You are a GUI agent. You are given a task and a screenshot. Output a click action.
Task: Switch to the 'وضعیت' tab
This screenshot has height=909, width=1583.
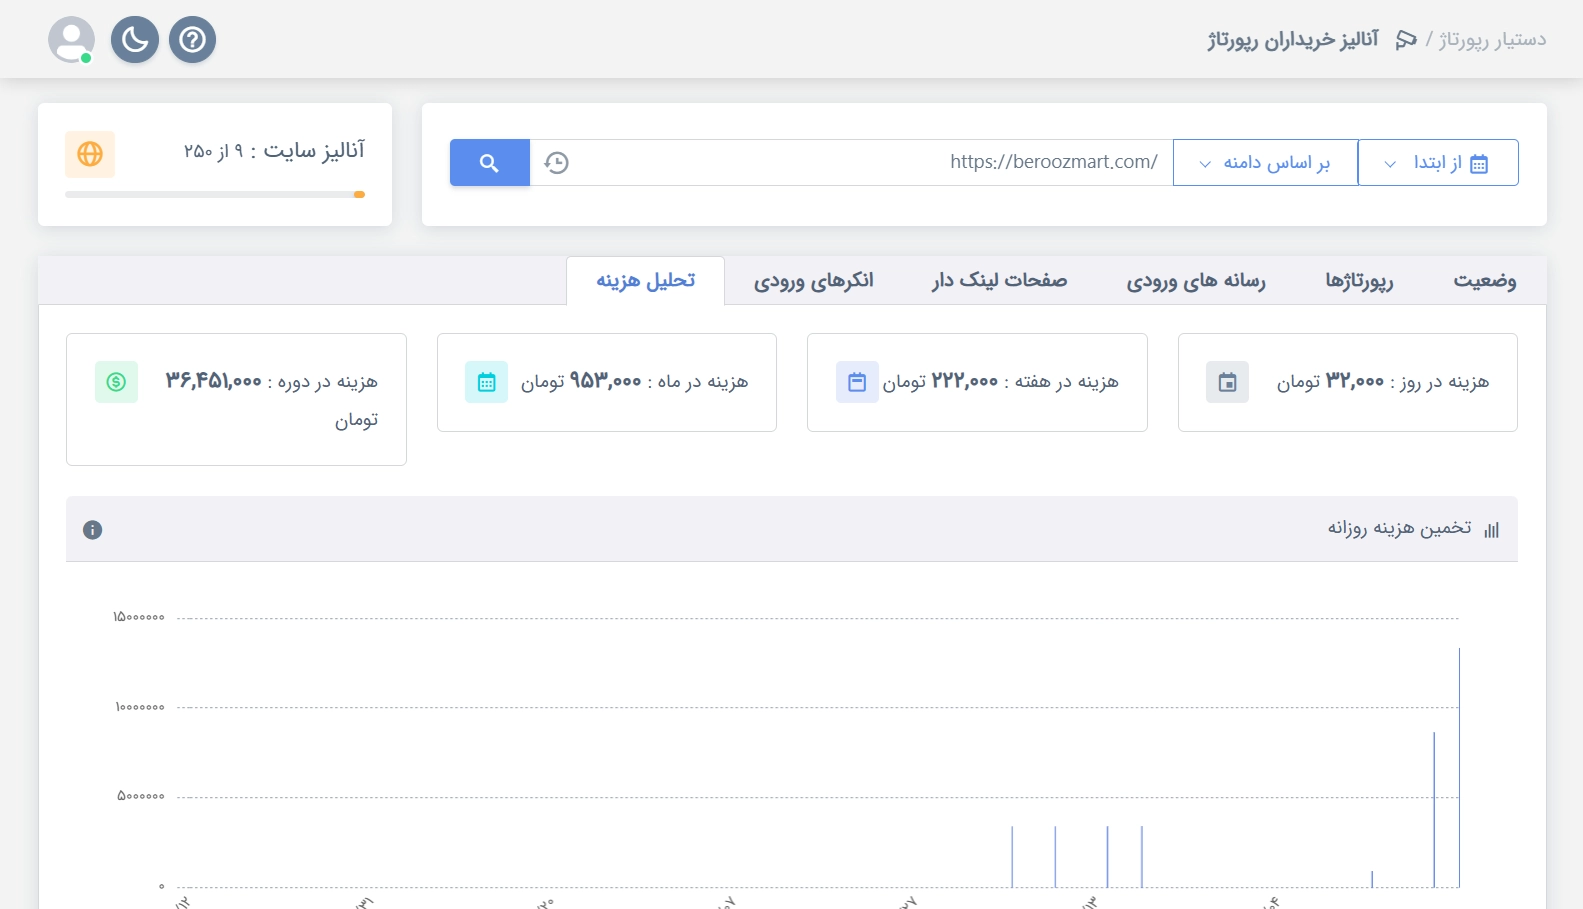click(1484, 281)
